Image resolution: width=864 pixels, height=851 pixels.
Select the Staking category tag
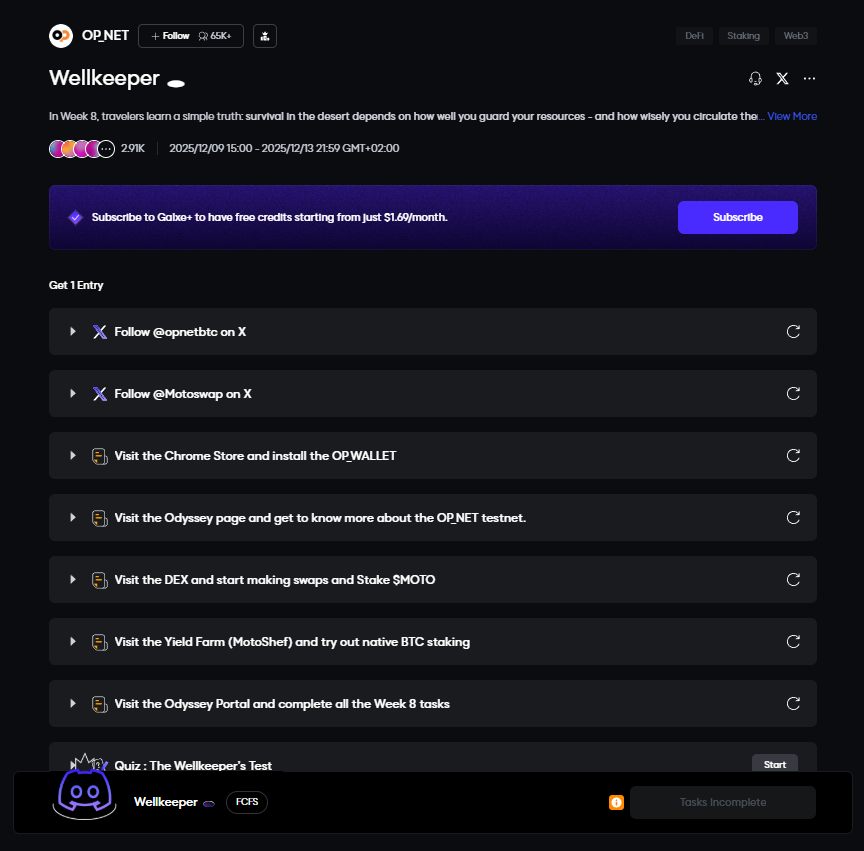pyautogui.click(x=743, y=36)
